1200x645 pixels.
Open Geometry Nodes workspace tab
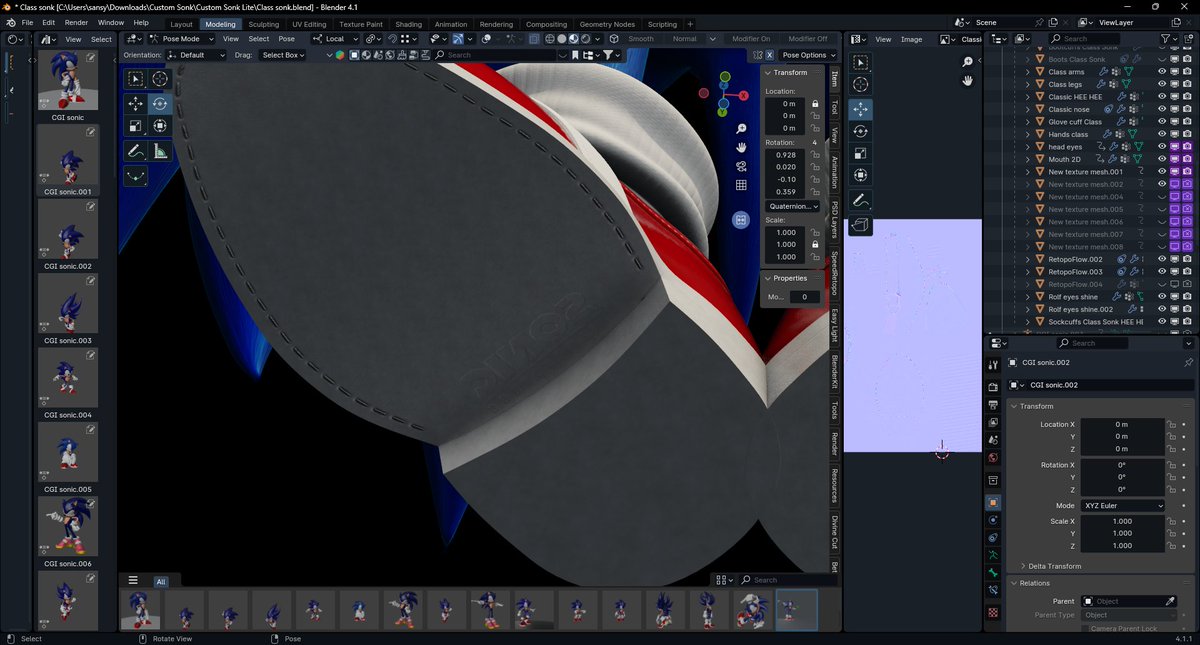click(x=607, y=24)
